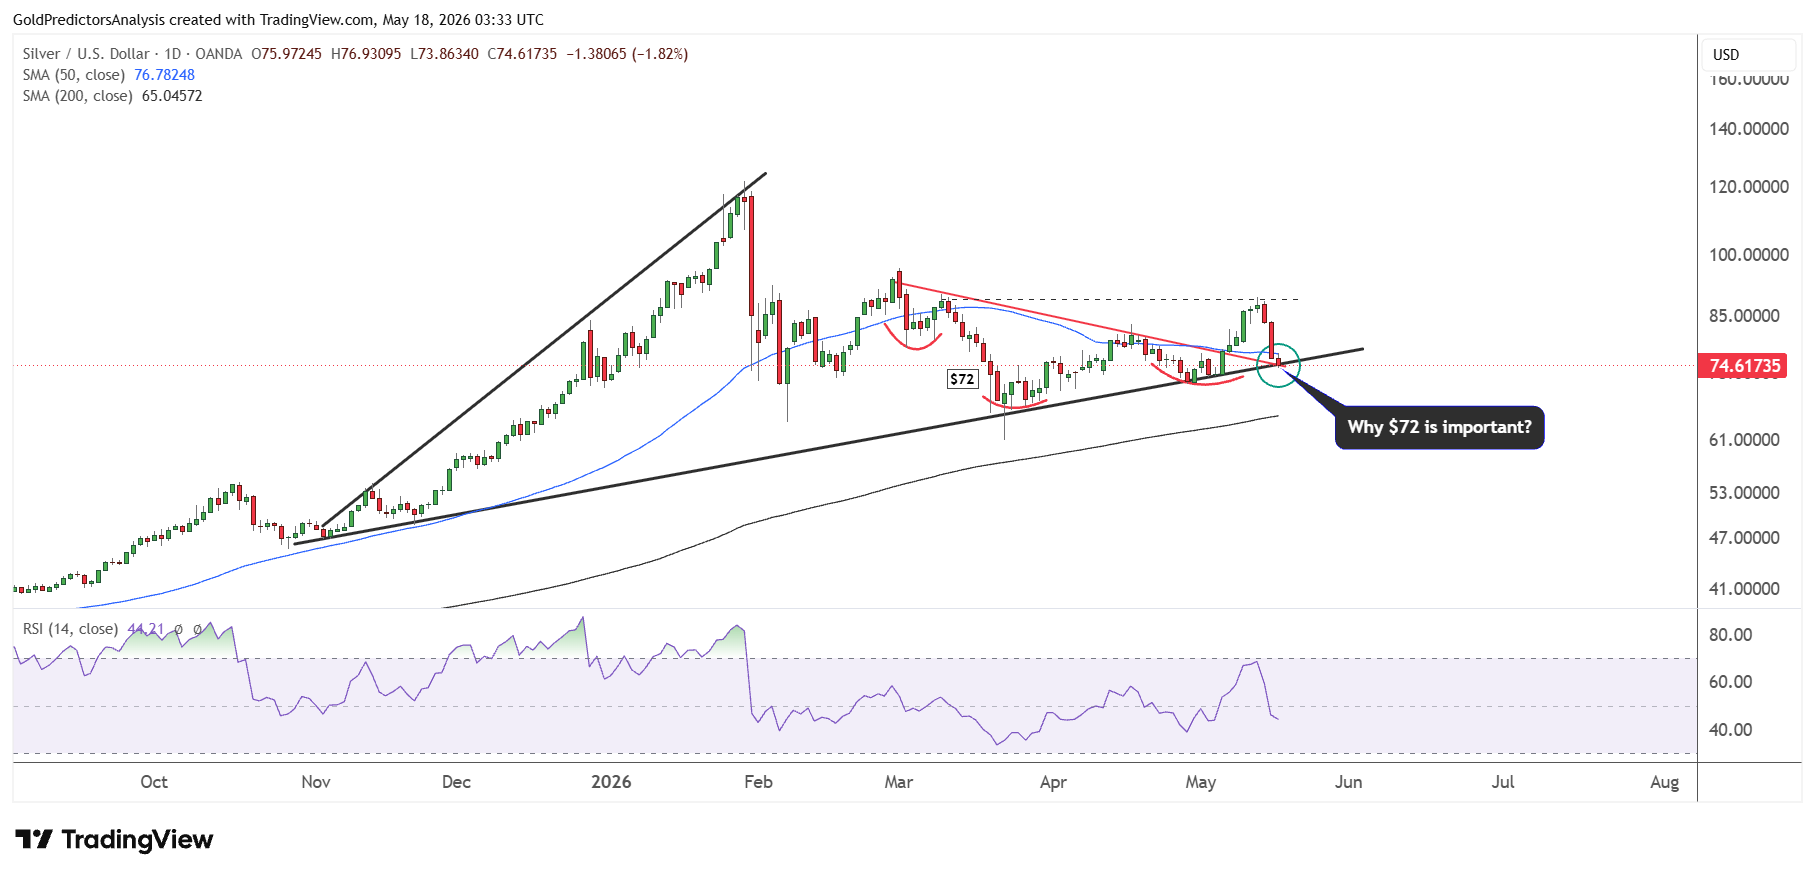Click the Jul label on time axis
This screenshot has width=1815, height=877.
1503,782
